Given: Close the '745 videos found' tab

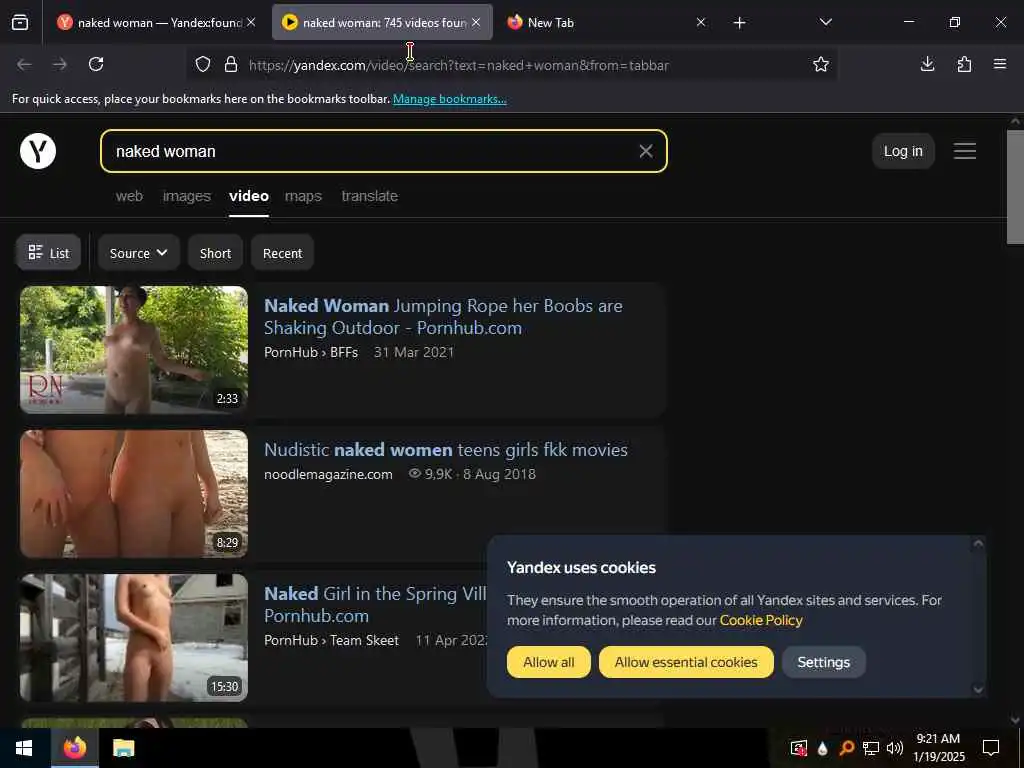Looking at the screenshot, I should [476, 22].
